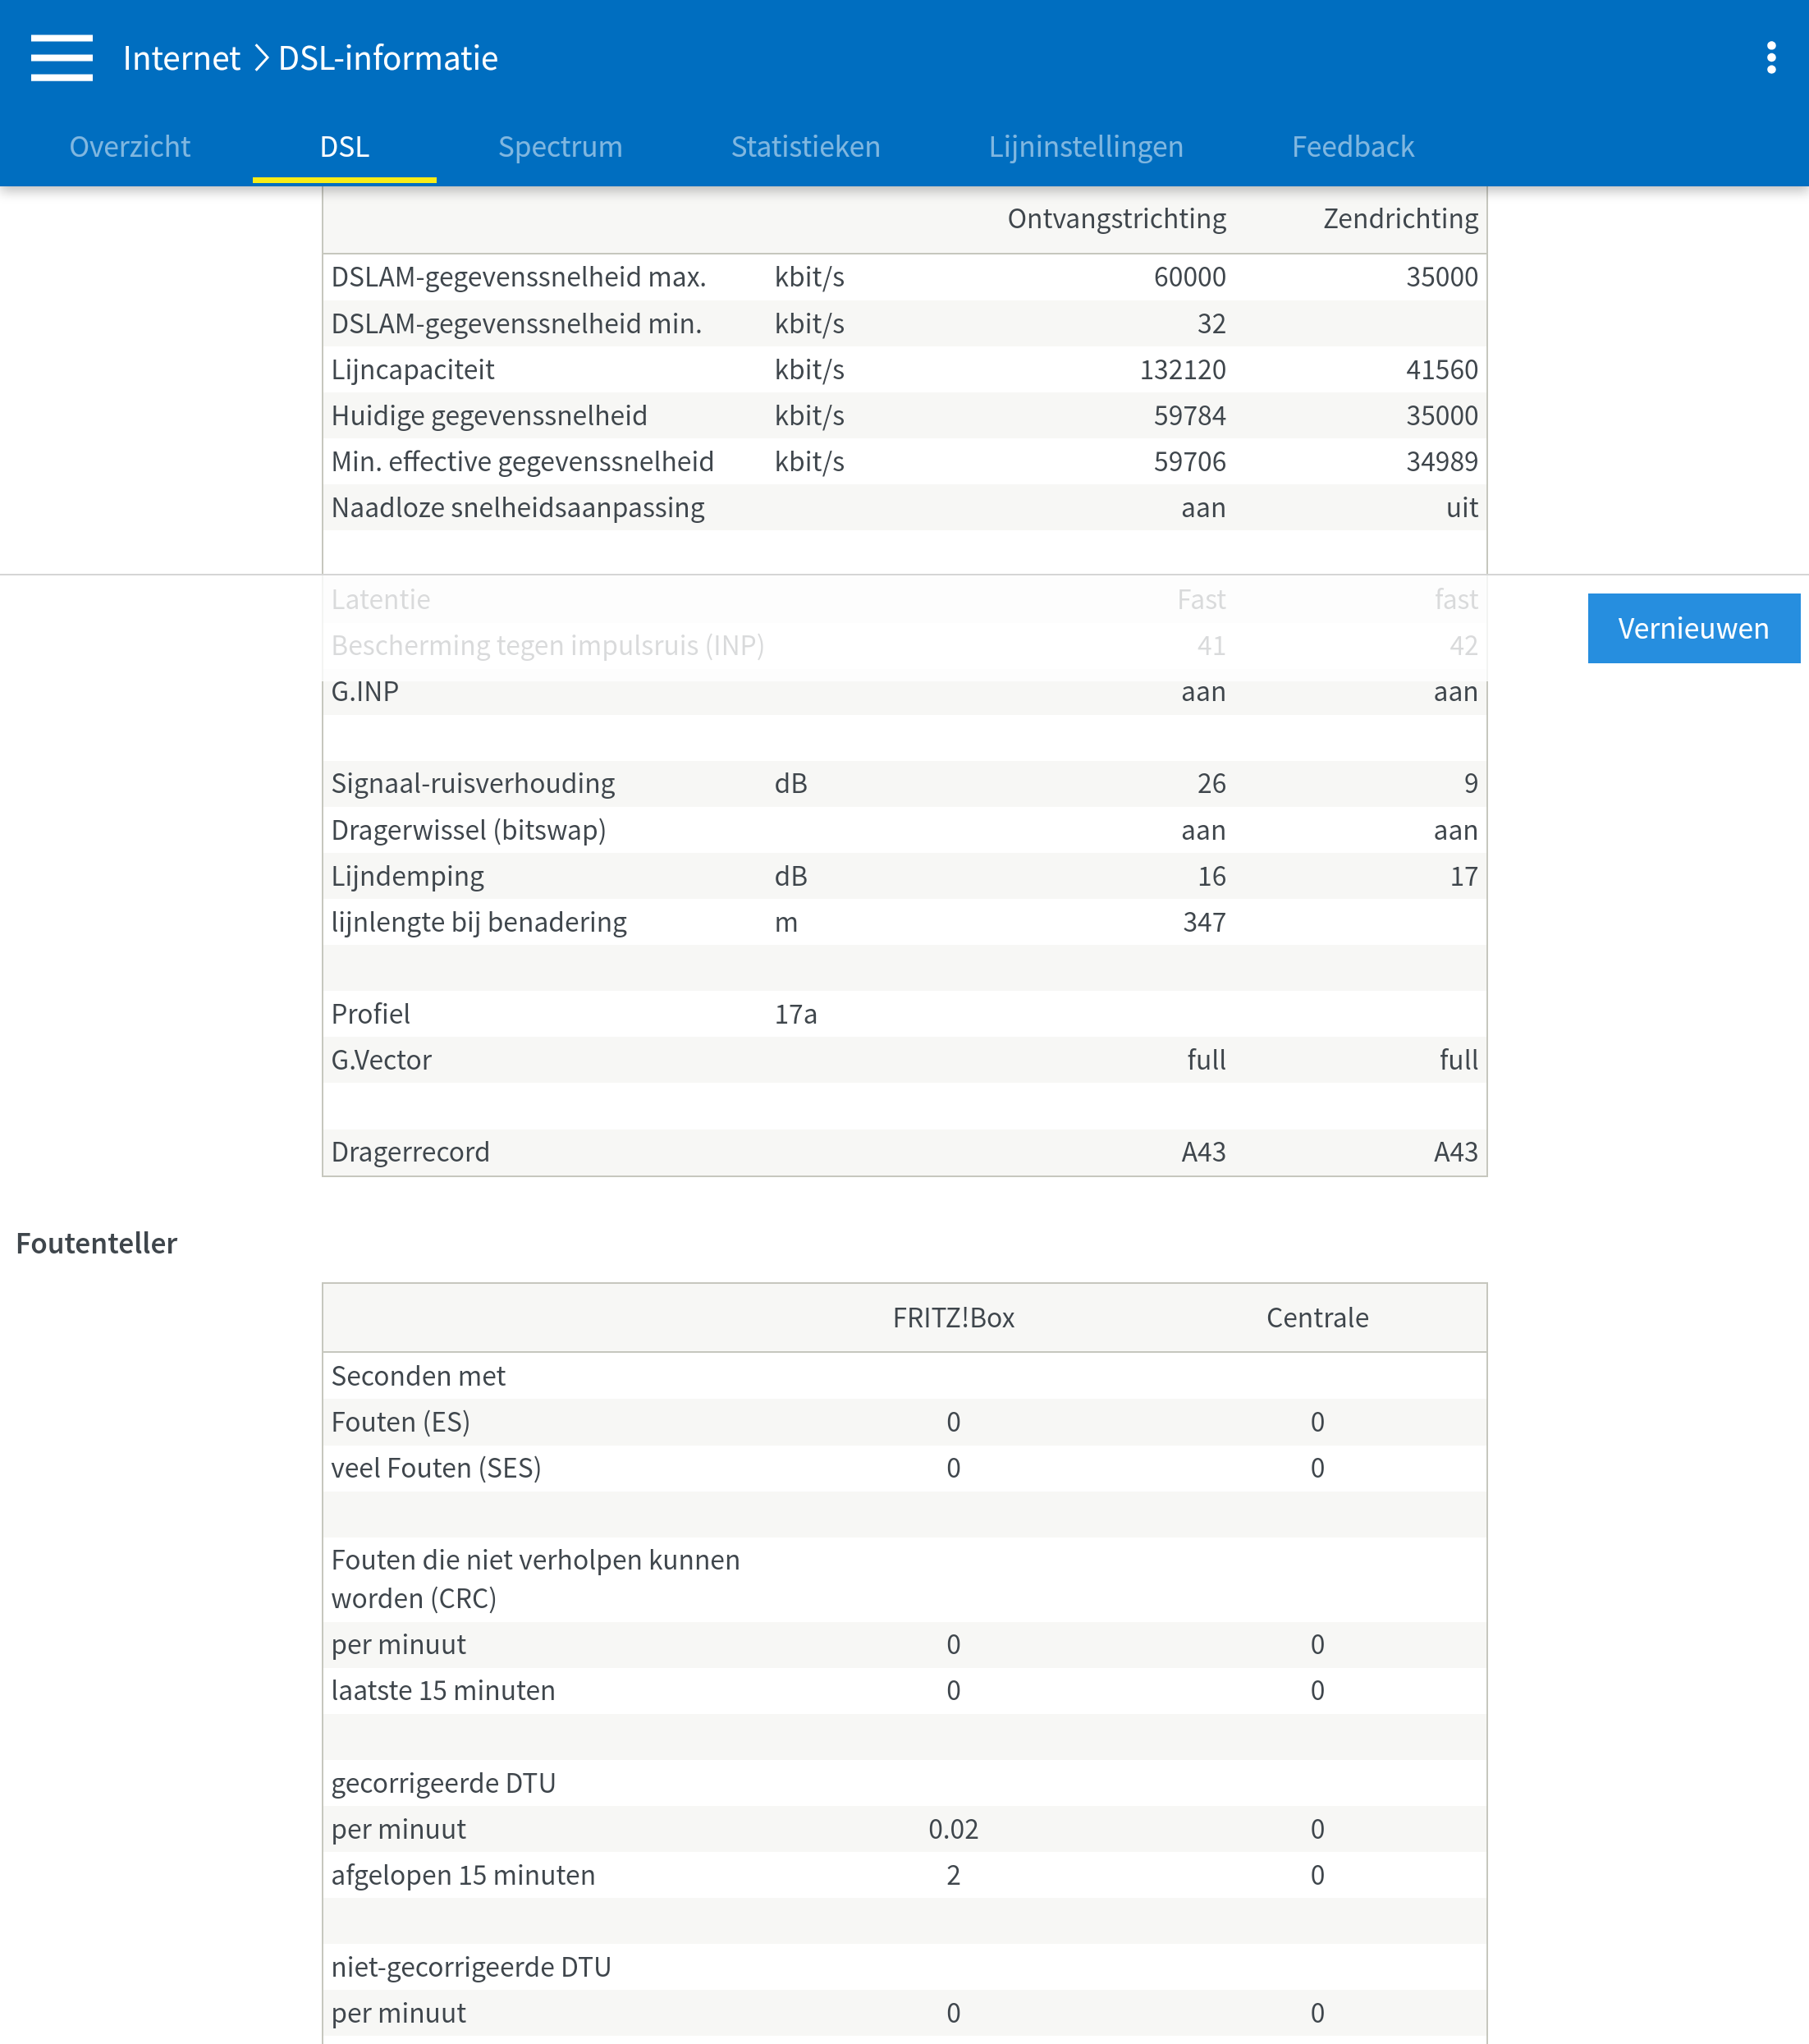The width and height of the screenshot is (1809, 2044).
Task: Go to the Statistieken tab
Action: coord(805,147)
